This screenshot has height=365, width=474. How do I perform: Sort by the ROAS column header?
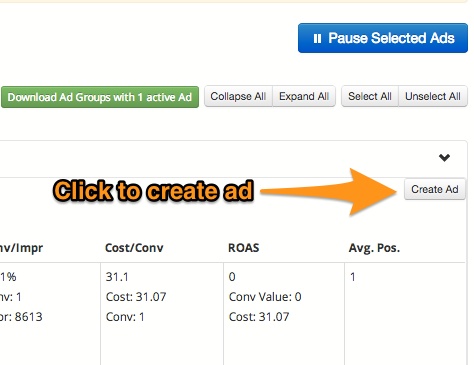tap(244, 248)
